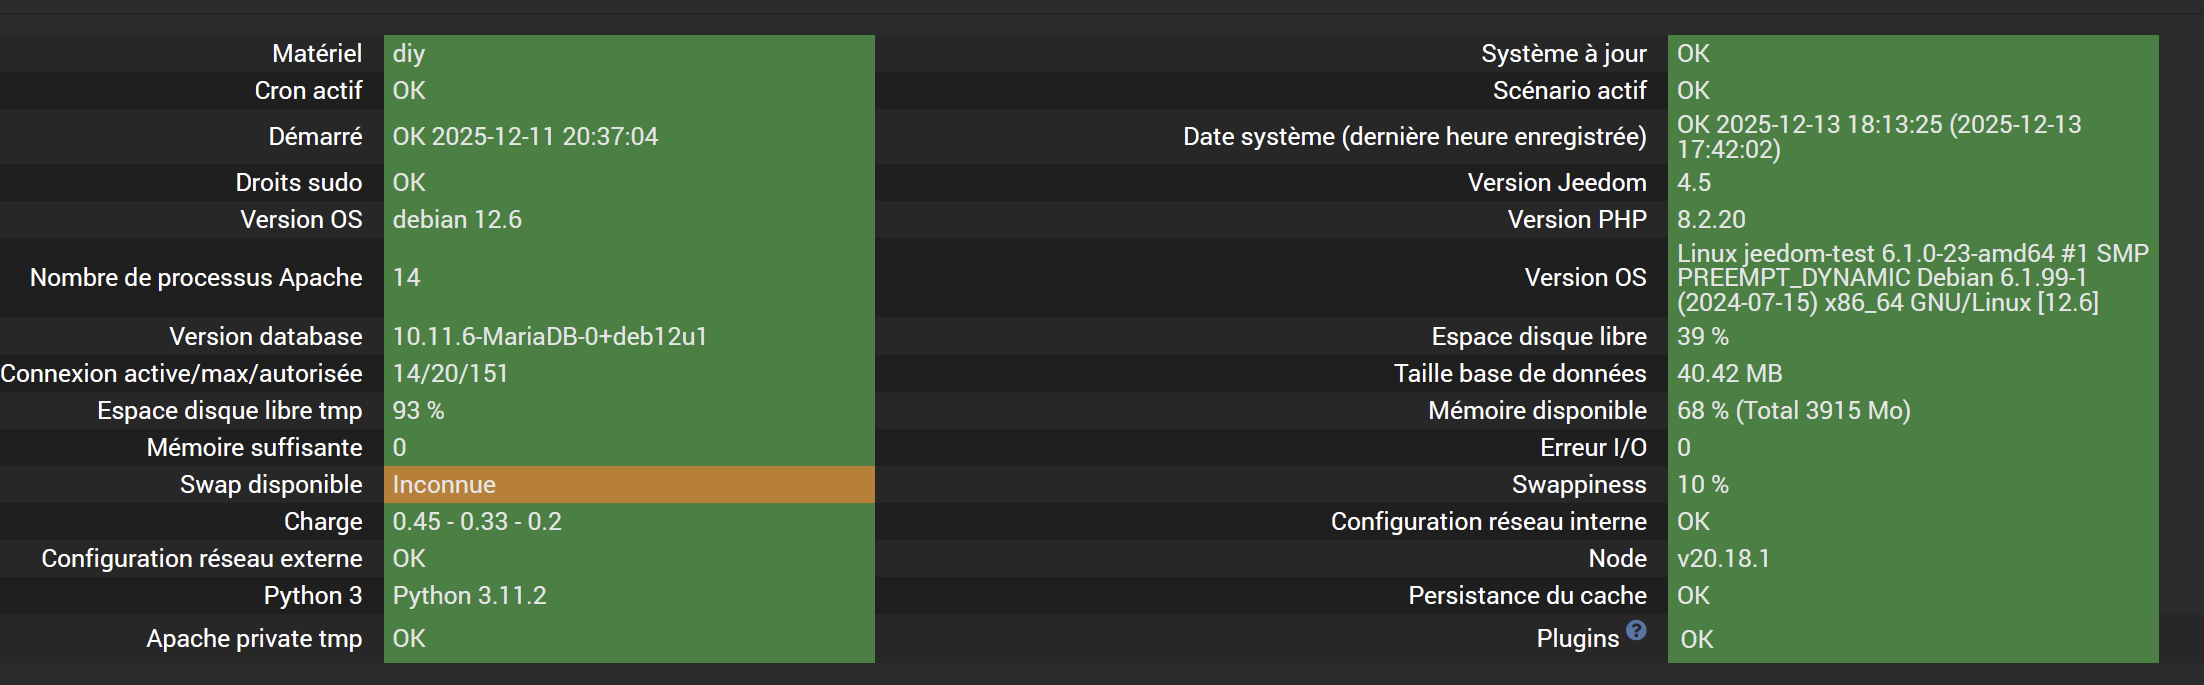
Task: Select the "Swap disponible" row label
Action: (271, 485)
